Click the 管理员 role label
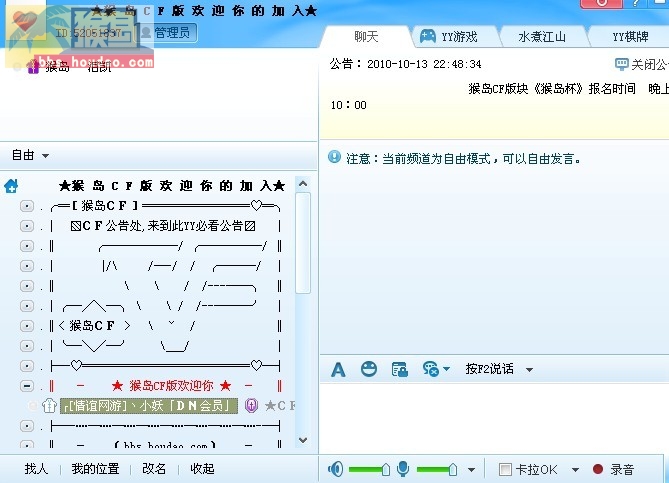 click(172, 32)
